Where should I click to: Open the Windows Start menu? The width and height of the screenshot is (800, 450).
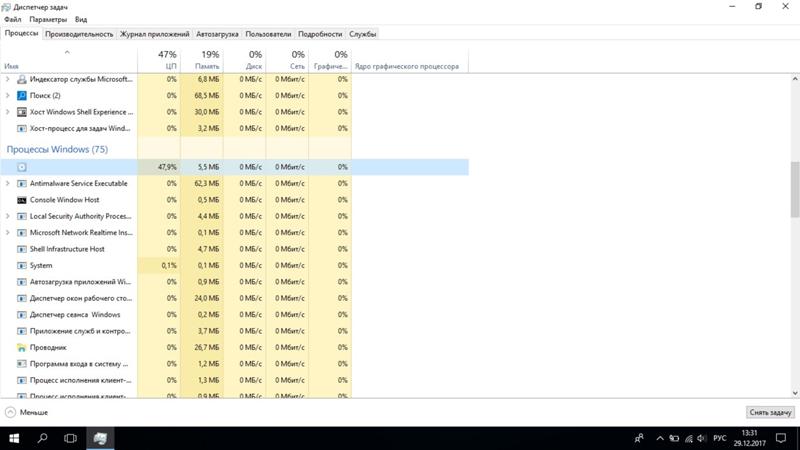(x=14, y=438)
